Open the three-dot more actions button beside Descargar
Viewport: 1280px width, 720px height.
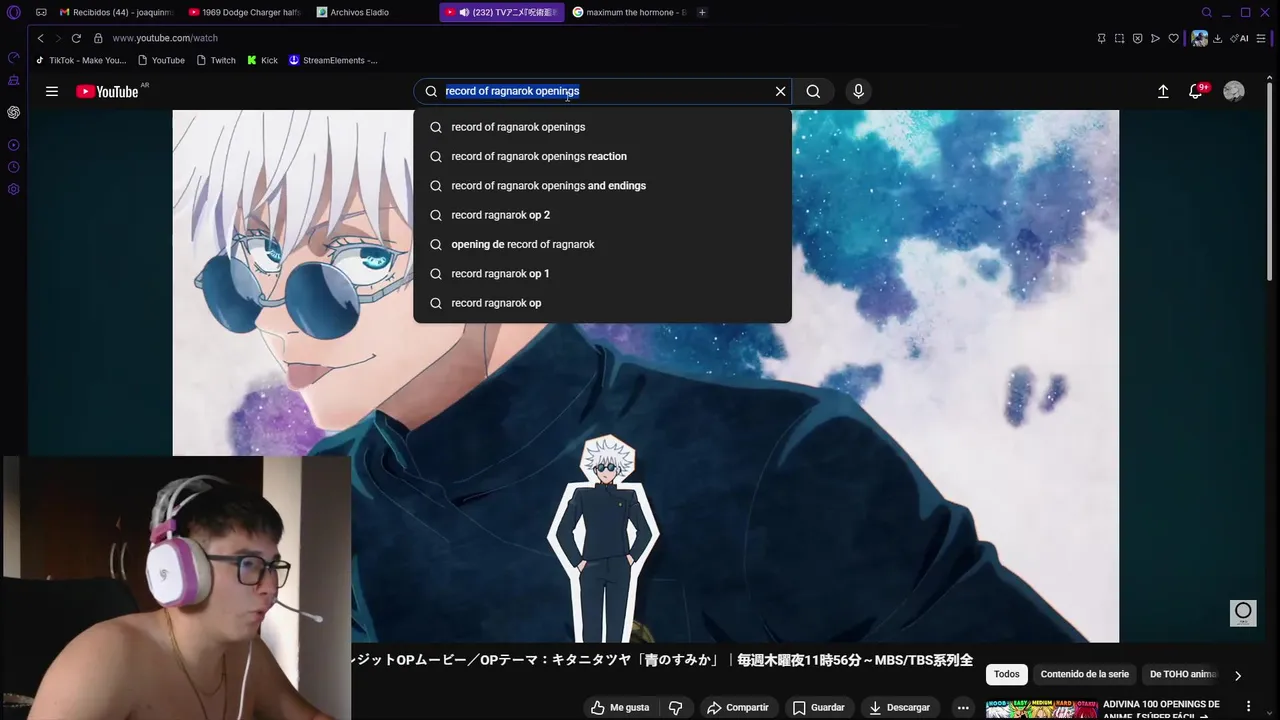tap(963, 707)
